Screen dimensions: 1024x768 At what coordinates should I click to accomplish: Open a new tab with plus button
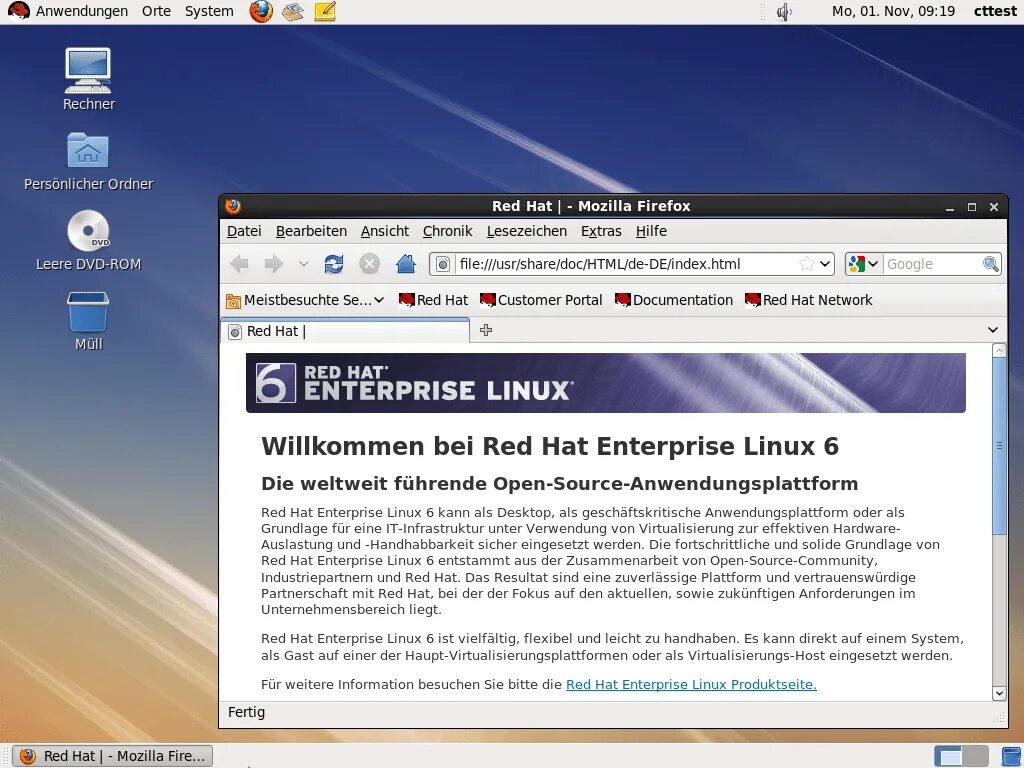pos(486,330)
